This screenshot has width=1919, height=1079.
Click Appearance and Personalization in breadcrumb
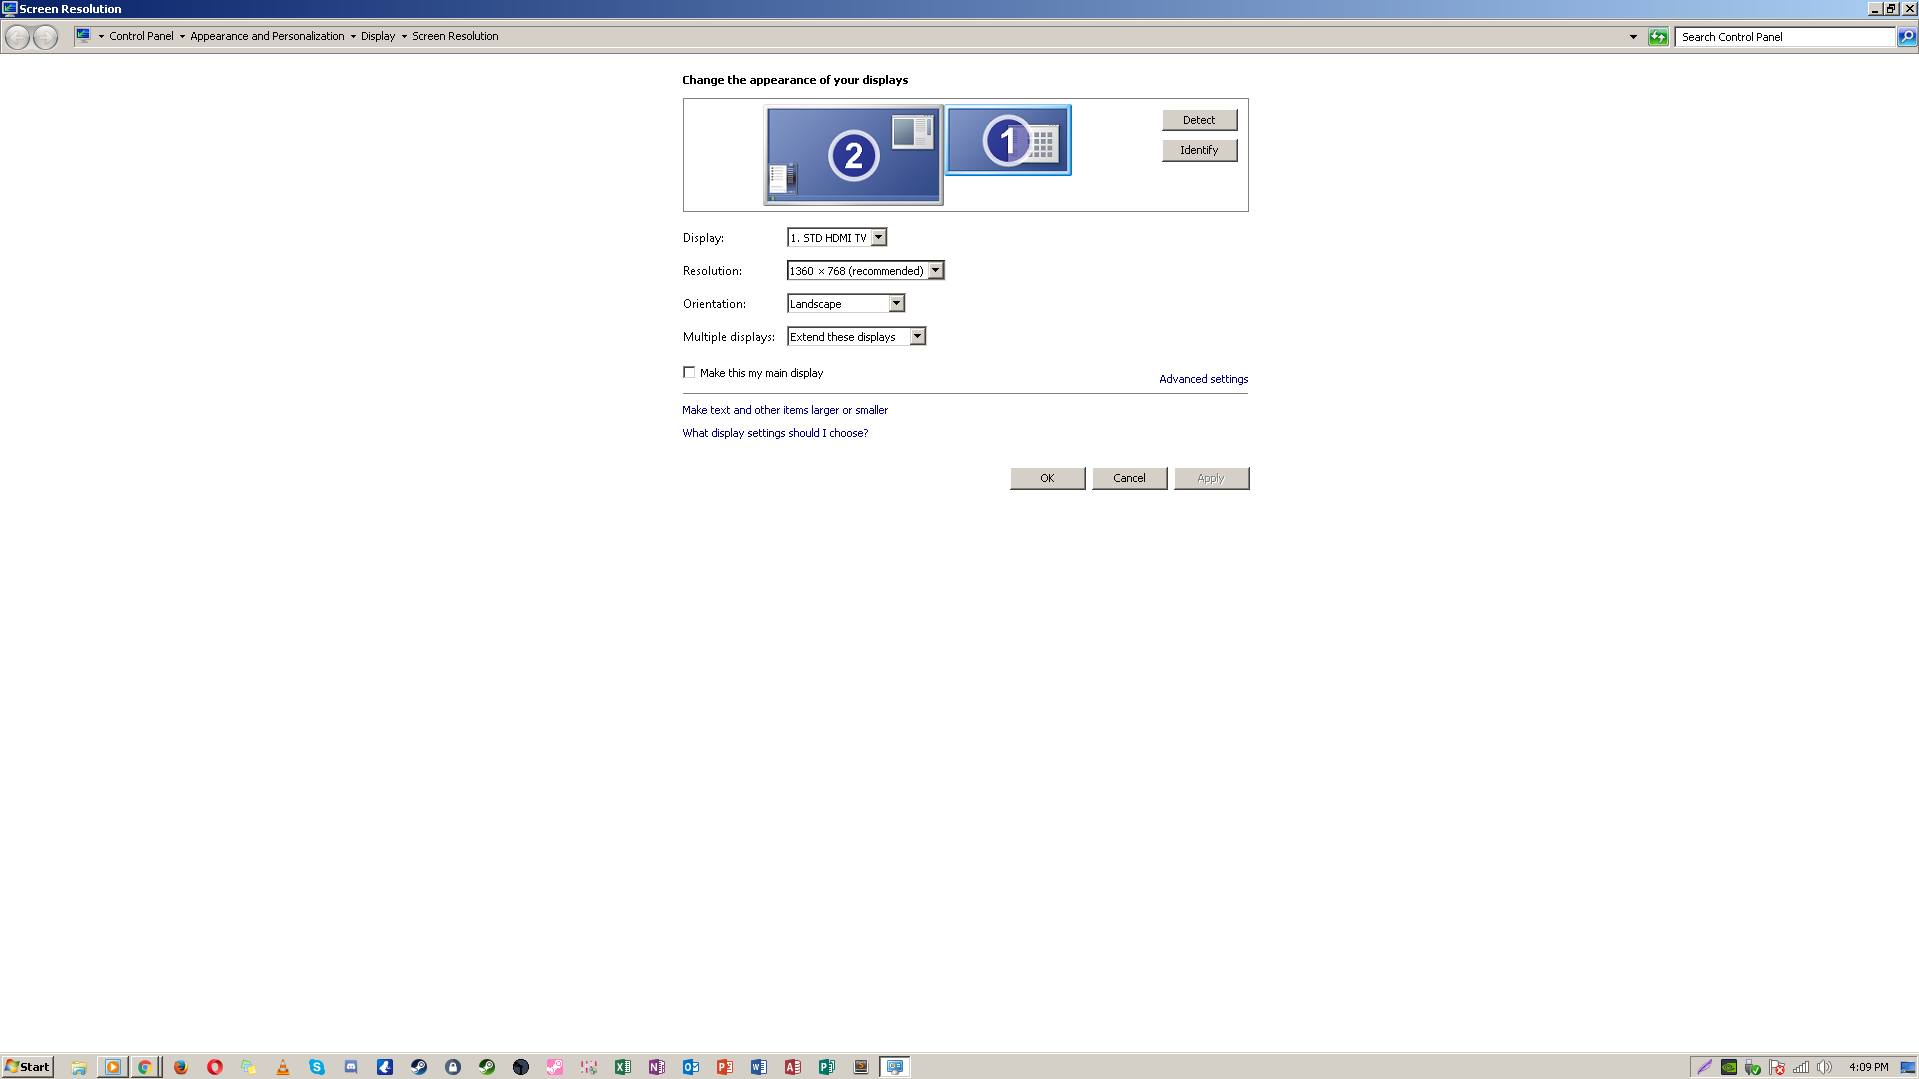click(266, 36)
